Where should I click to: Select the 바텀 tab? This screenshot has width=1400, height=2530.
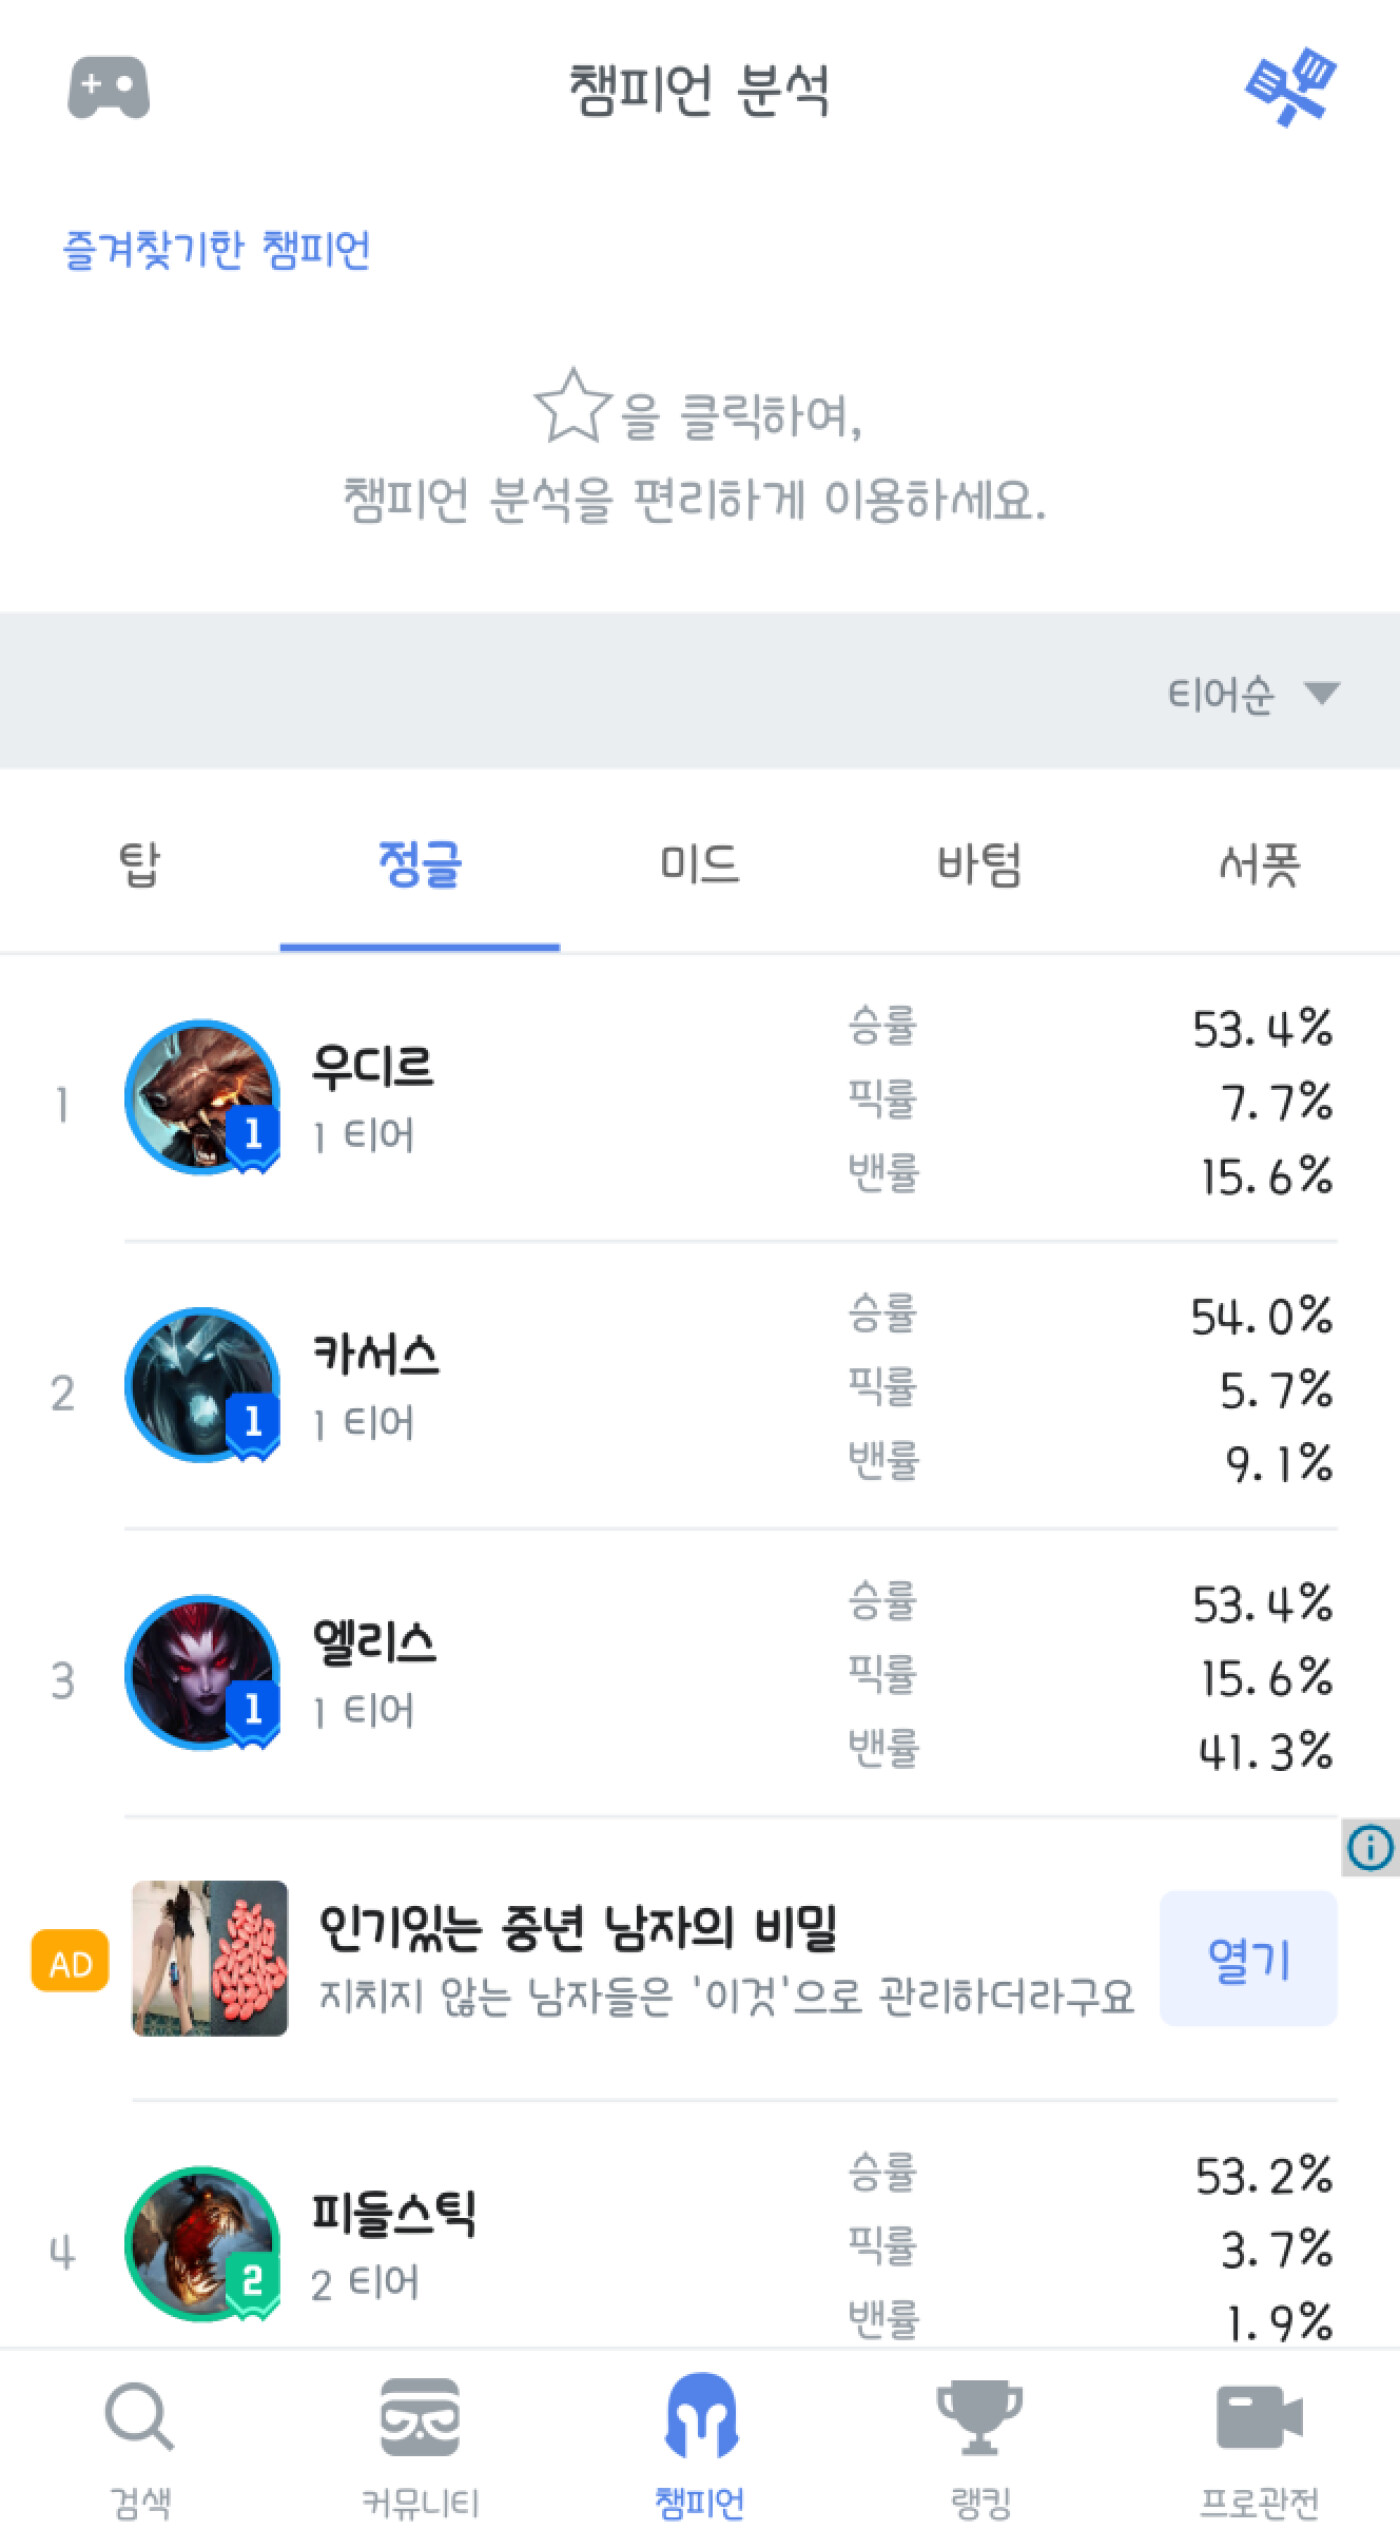click(x=980, y=864)
